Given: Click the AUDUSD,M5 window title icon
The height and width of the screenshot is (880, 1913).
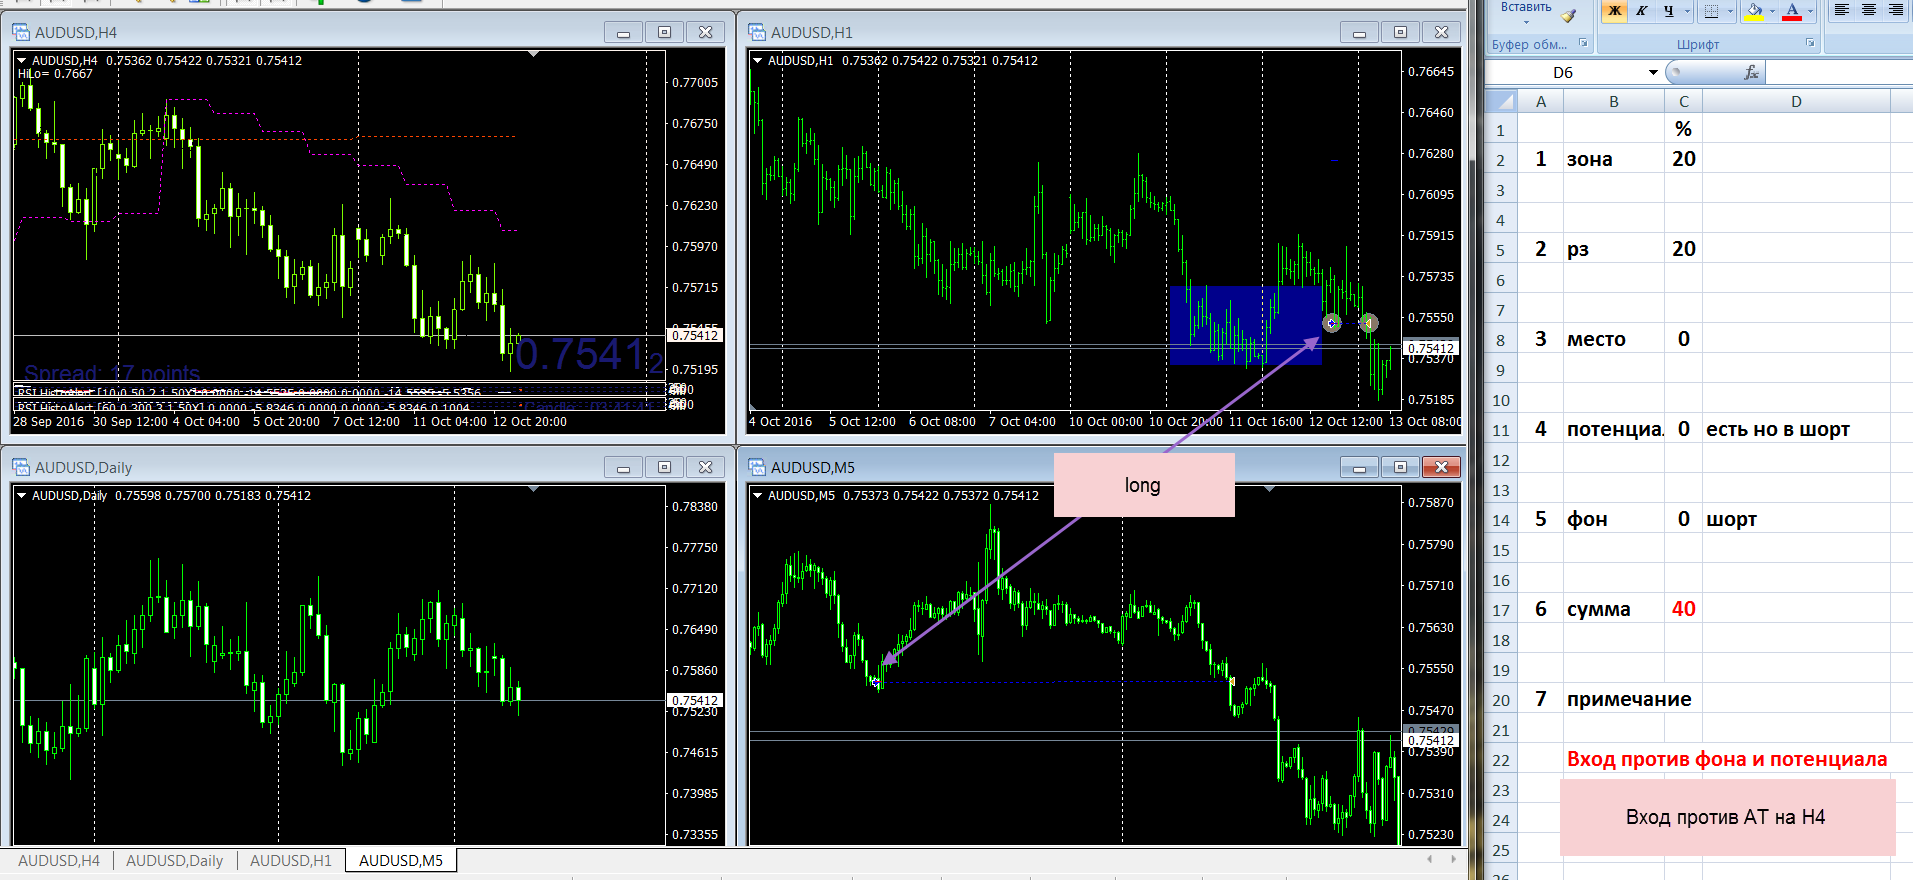Looking at the screenshot, I should pyautogui.click(x=756, y=467).
